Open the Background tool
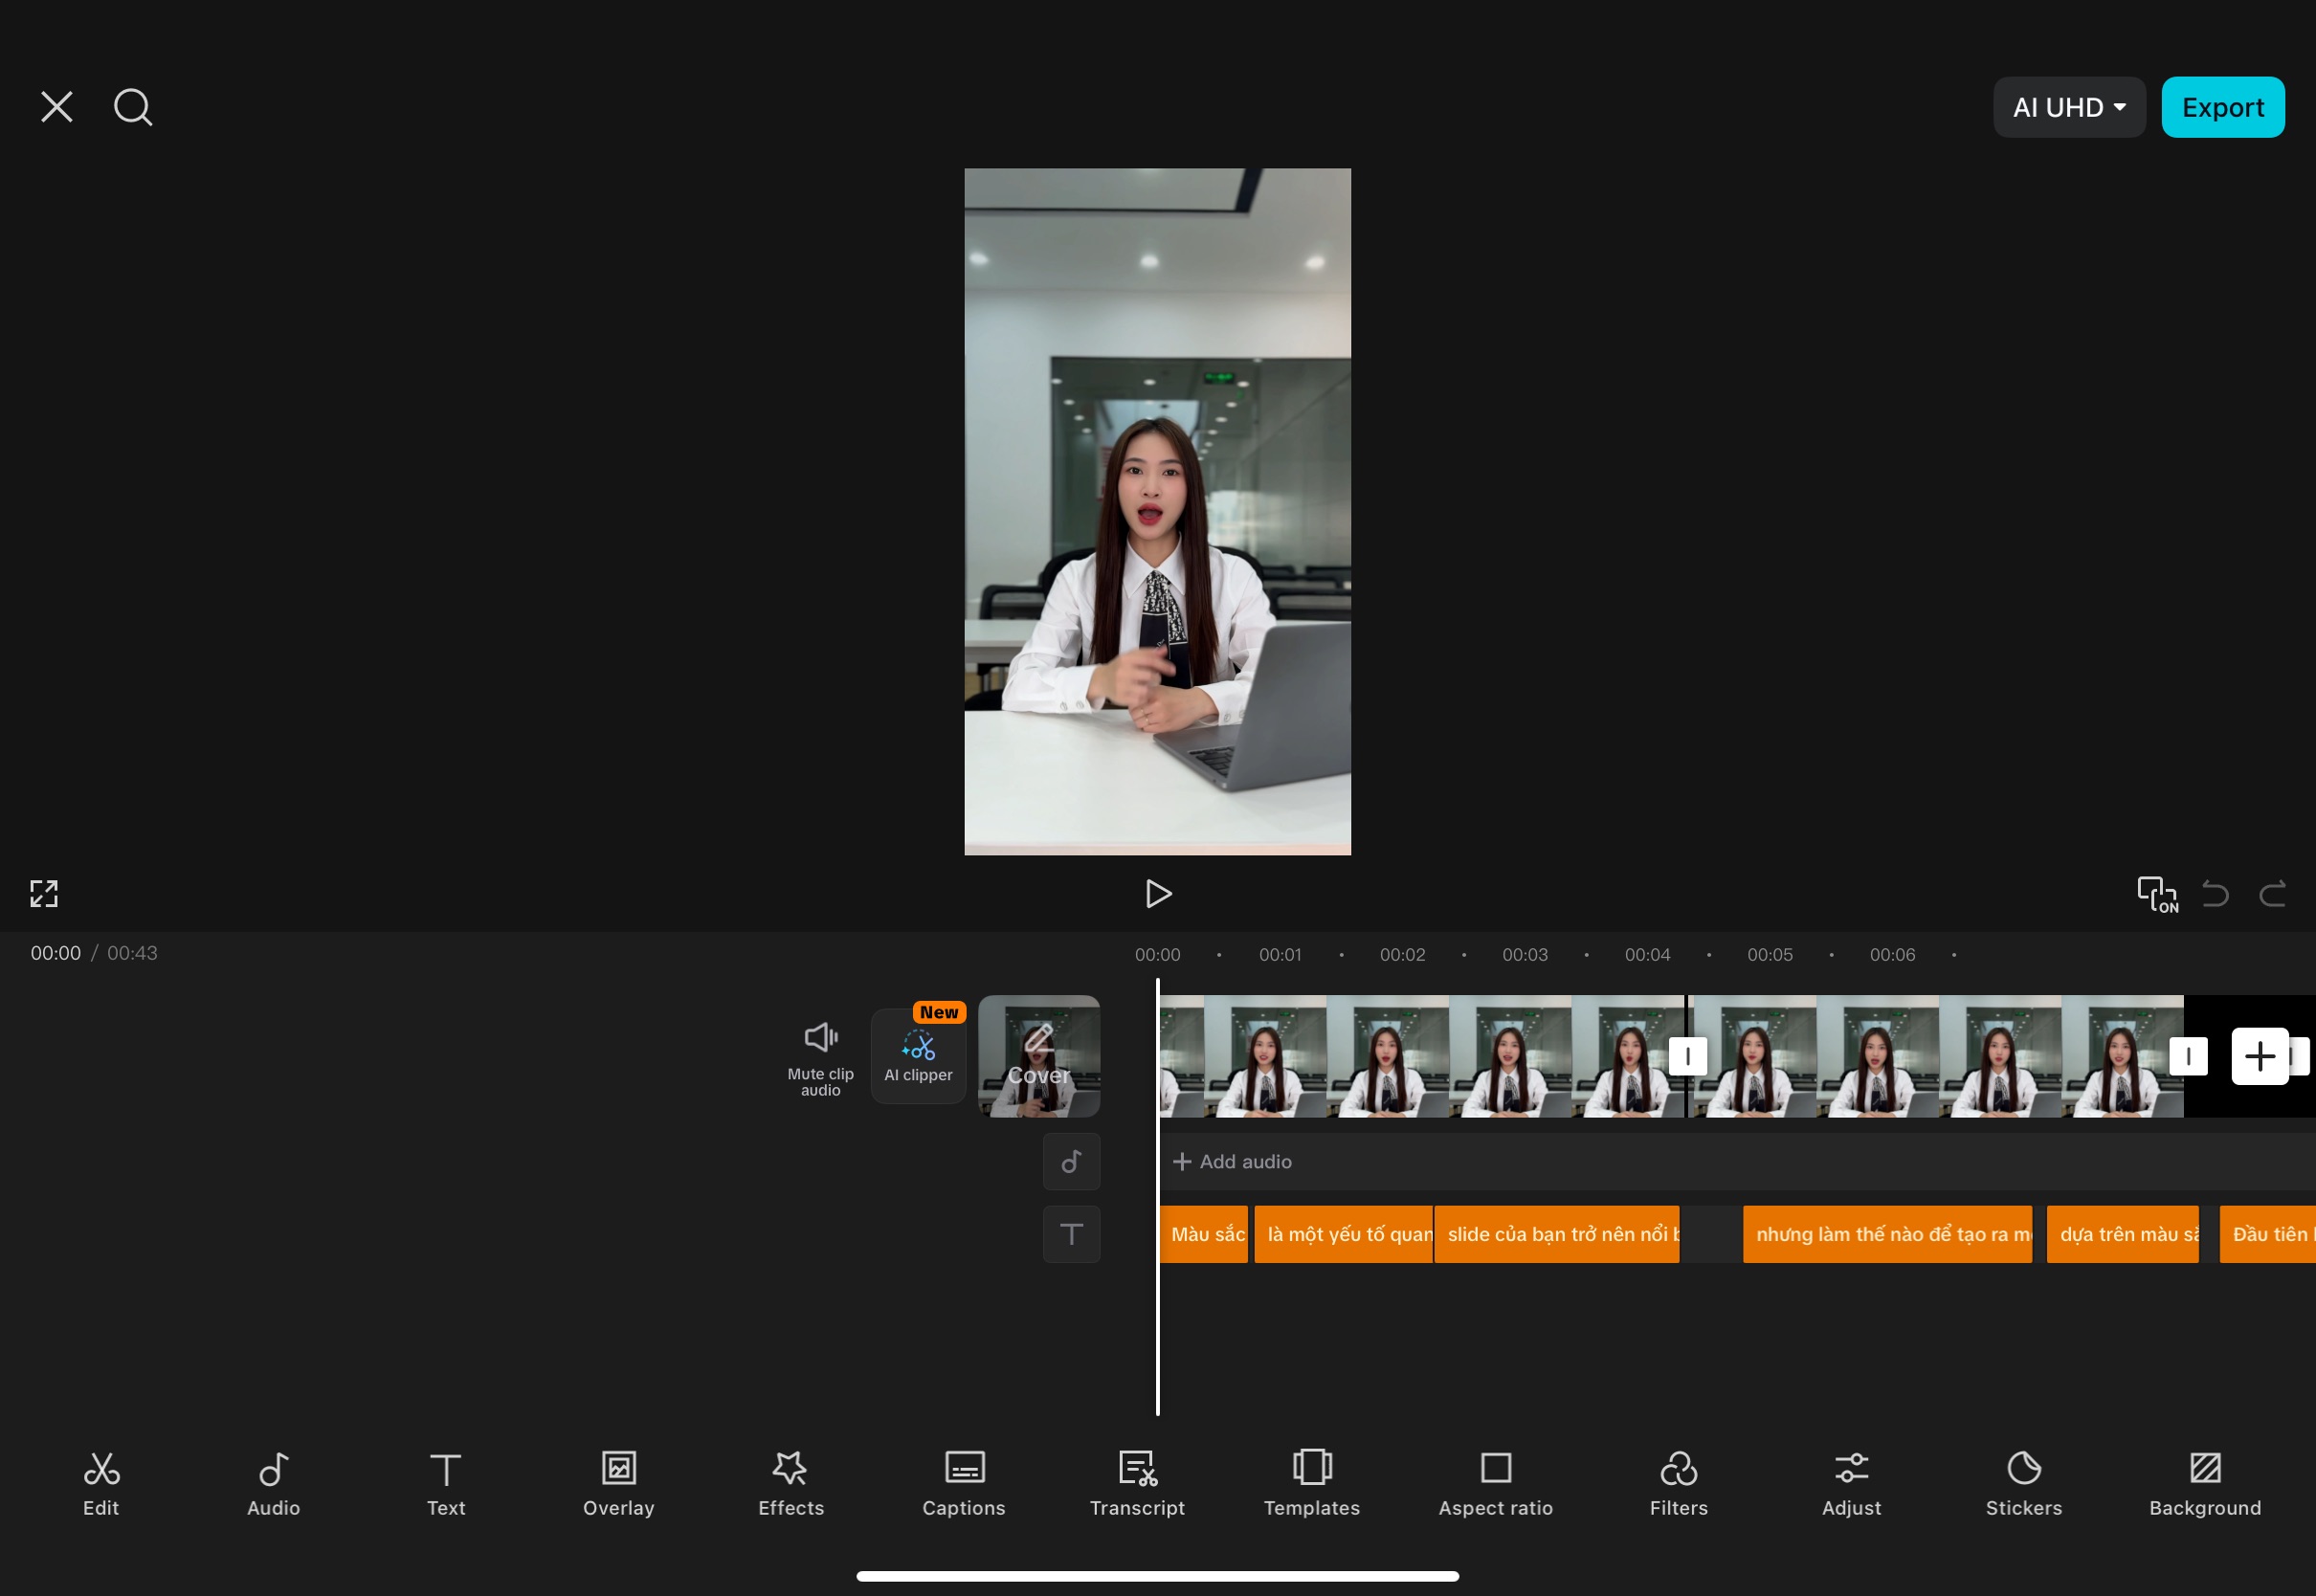2316x1596 pixels. point(2204,1484)
